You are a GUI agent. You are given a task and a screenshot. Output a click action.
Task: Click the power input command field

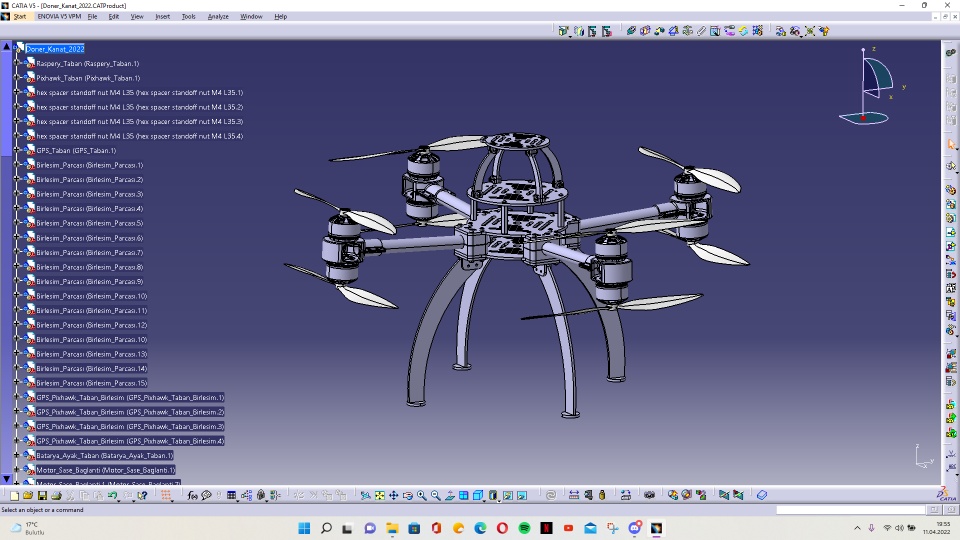point(850,509)
